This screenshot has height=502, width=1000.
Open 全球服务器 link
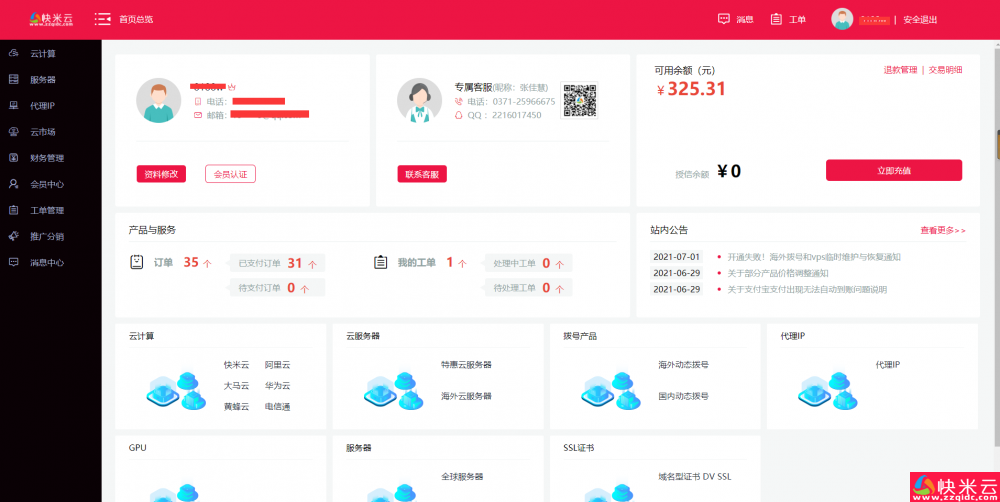point(462,476)
